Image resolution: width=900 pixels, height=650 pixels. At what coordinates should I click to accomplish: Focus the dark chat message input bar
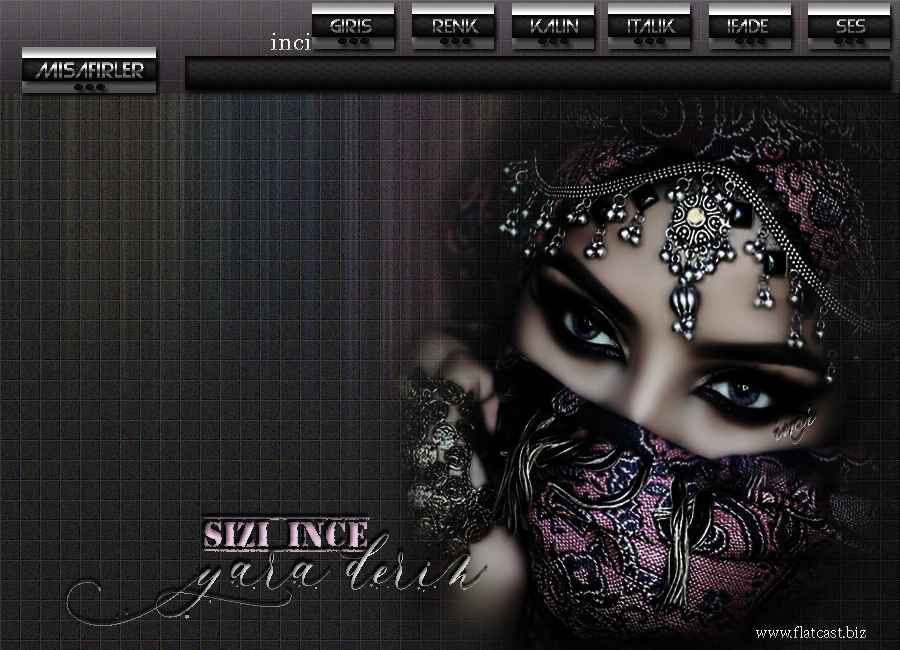[537, 73]
